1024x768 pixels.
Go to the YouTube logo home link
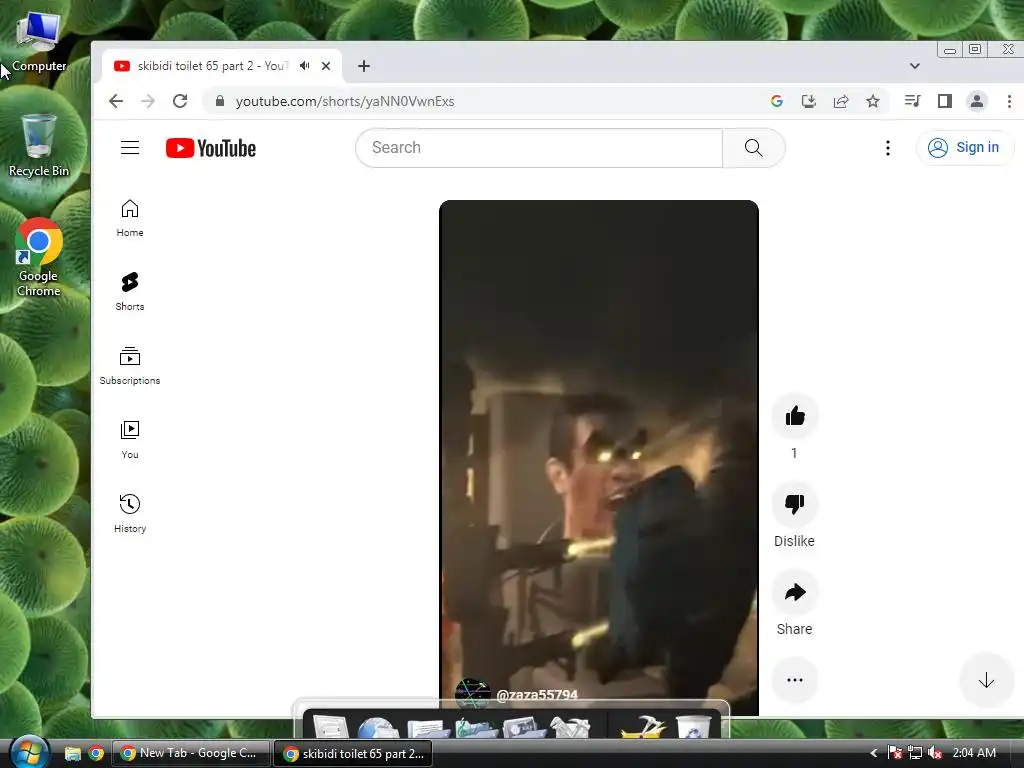pyautogui.click(x=210, y=148)
